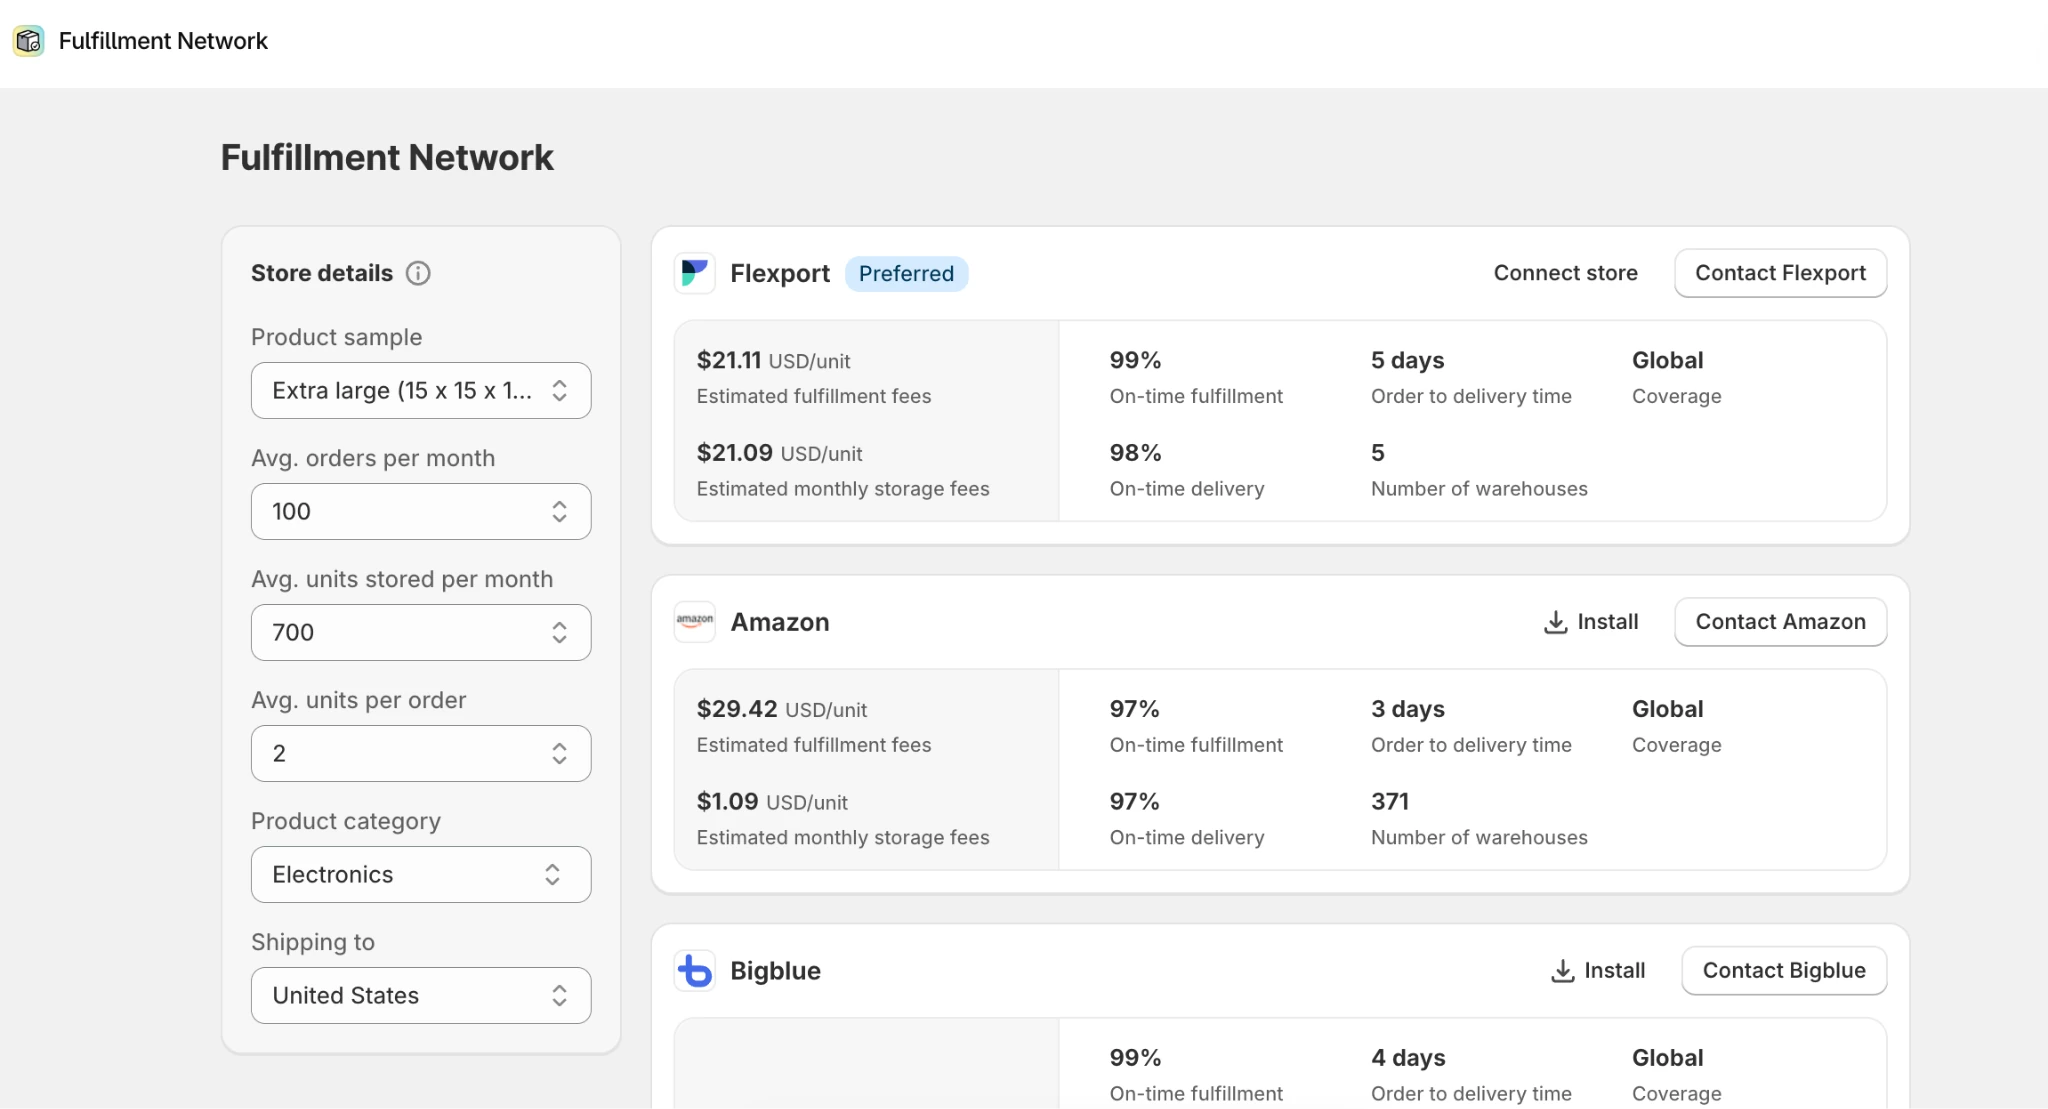Click the Contact Flexport button
2048x1109 pixels.
pyautogui.click(x=1780, y=273)
